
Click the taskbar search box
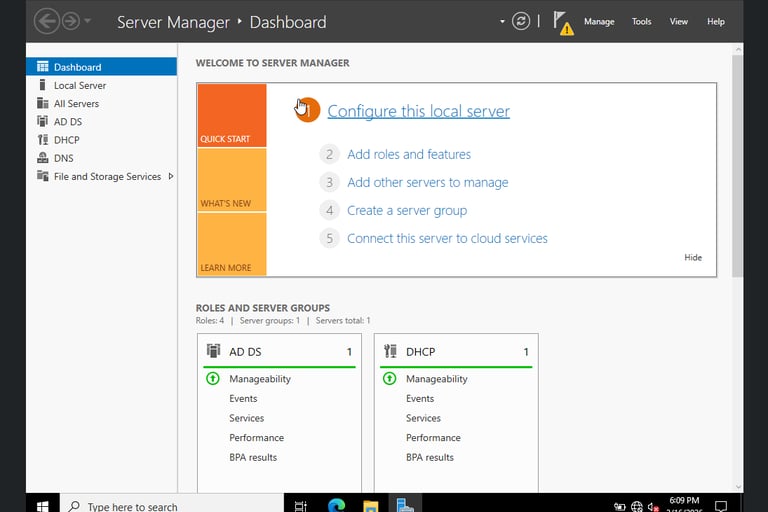(171, 505)
